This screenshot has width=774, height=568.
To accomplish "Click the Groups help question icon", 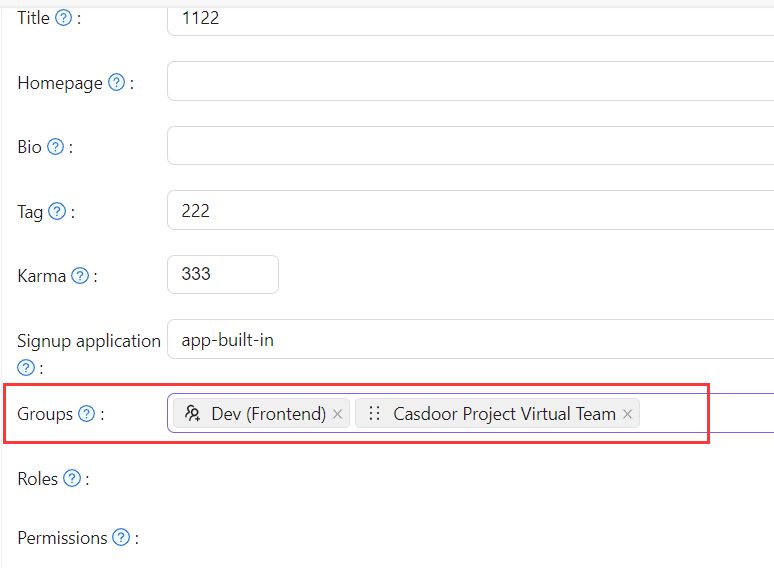I will 87,414.
